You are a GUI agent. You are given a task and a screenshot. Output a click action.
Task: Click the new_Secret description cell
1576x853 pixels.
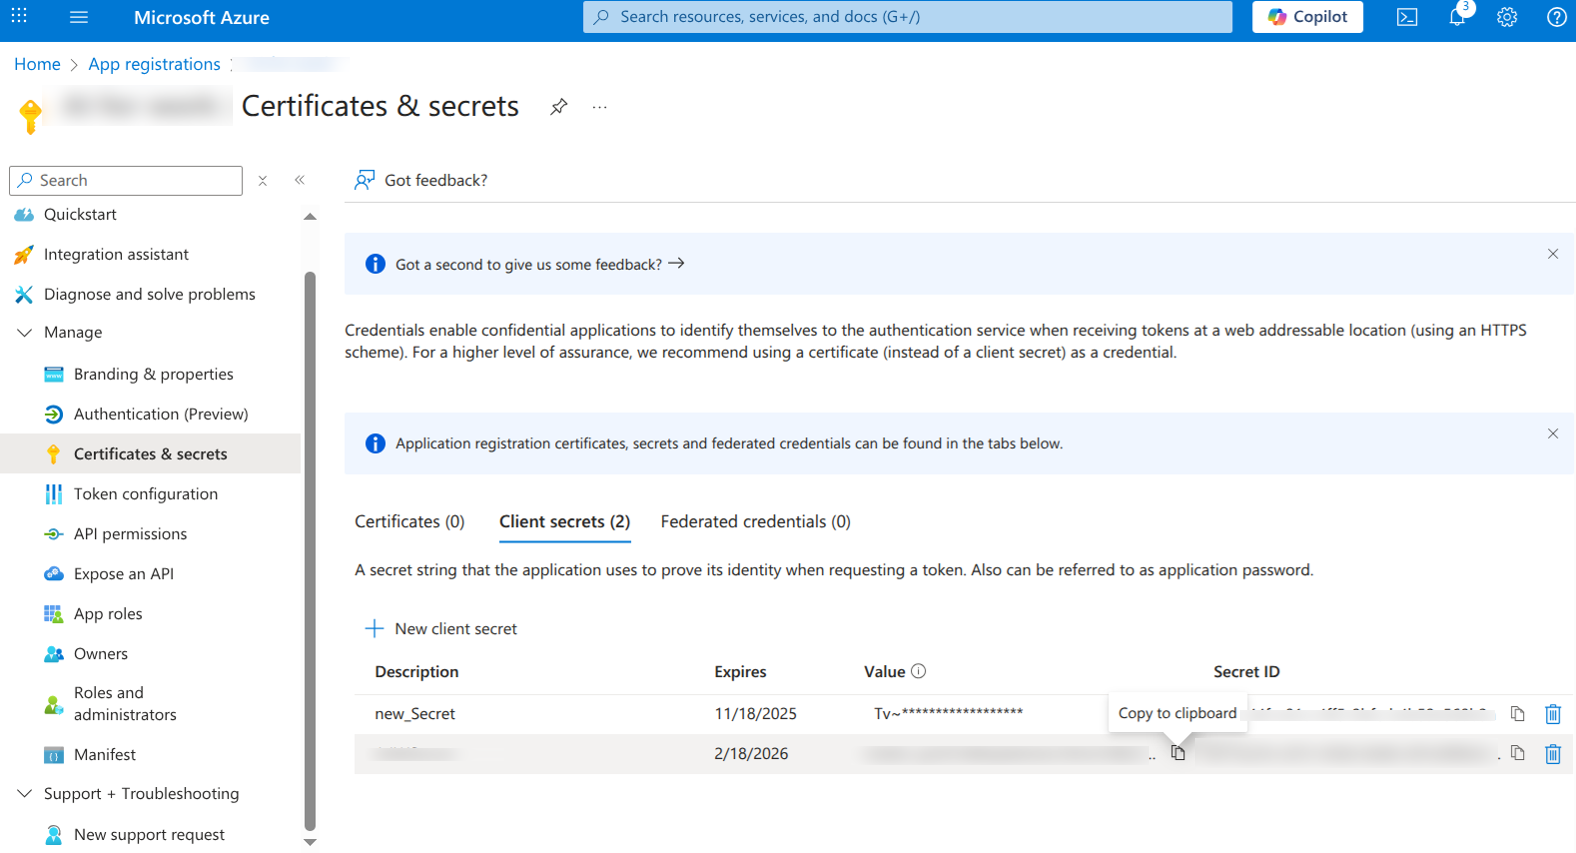click(415, 714)
